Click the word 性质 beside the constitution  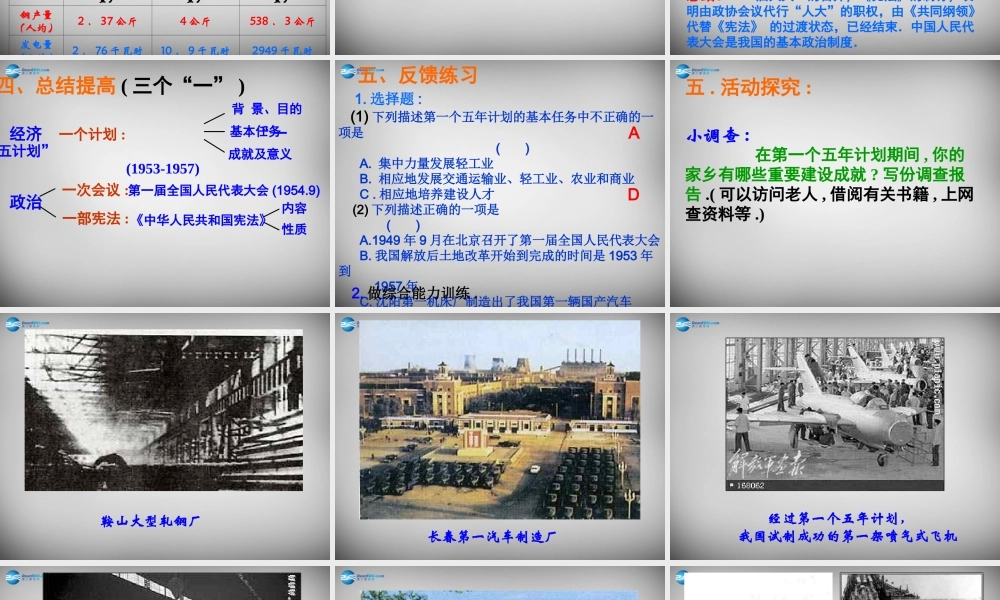[295, 229]
